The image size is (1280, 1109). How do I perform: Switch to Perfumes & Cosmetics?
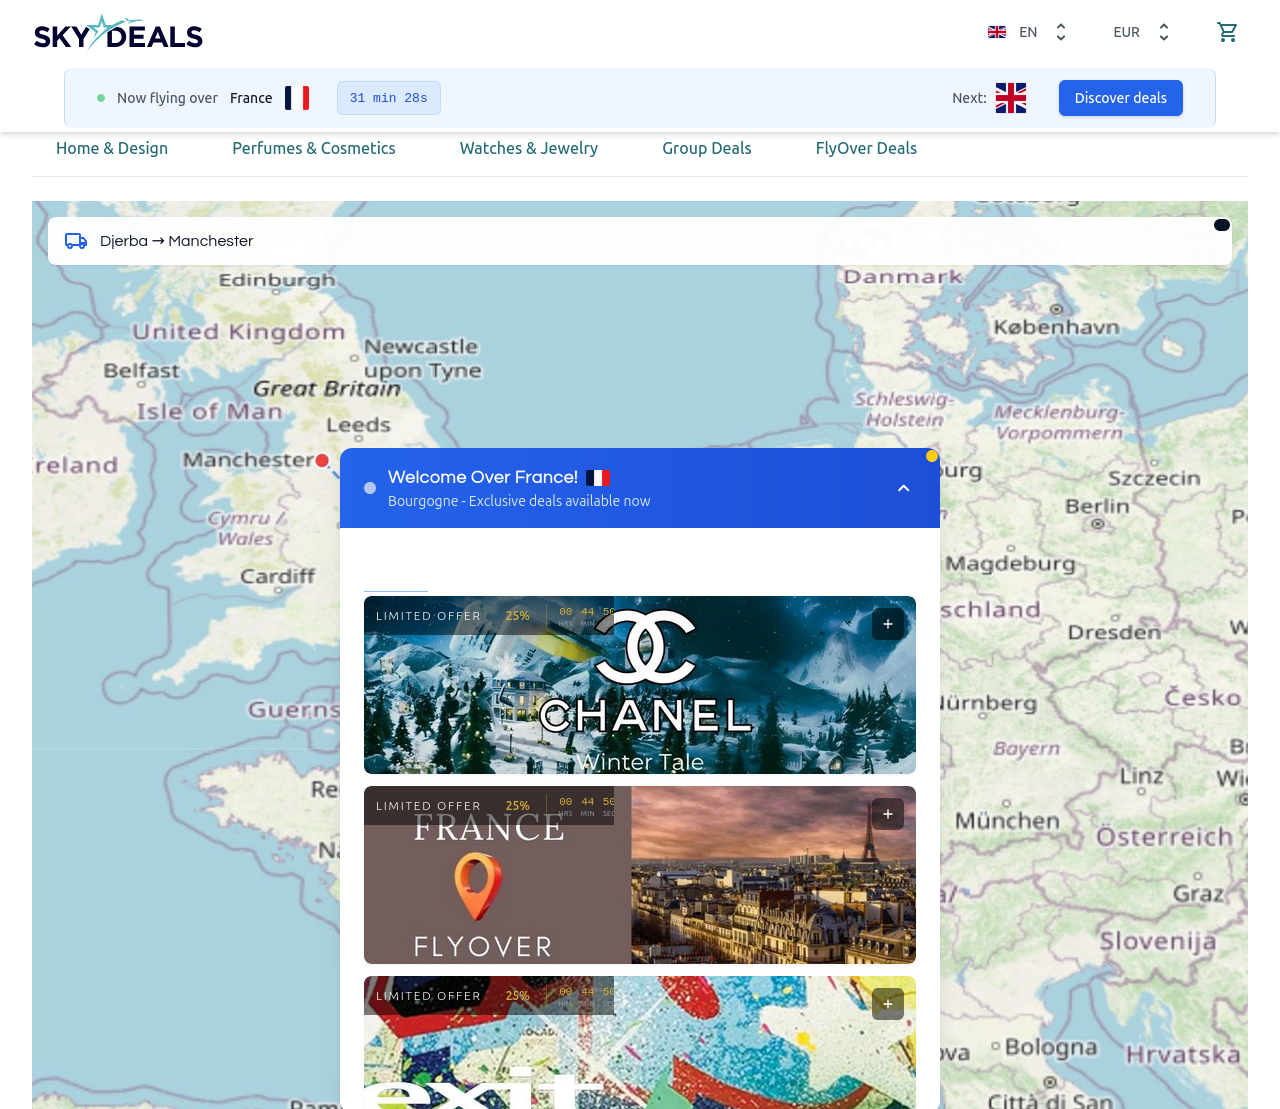coord(313,147)
